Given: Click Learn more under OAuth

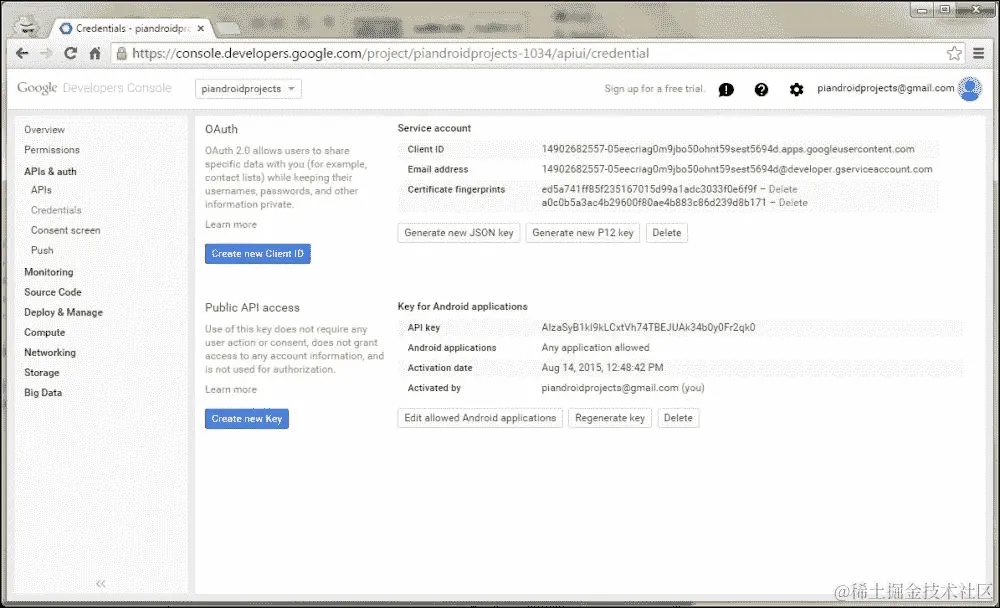Looking at the screenshot, I should (231, 225).
